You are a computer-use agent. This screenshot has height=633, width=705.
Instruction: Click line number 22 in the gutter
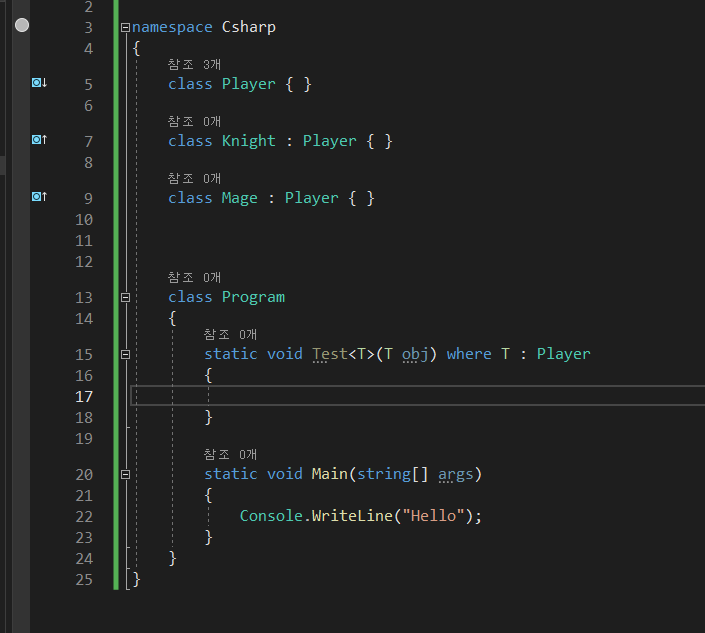tap(84, 517)
